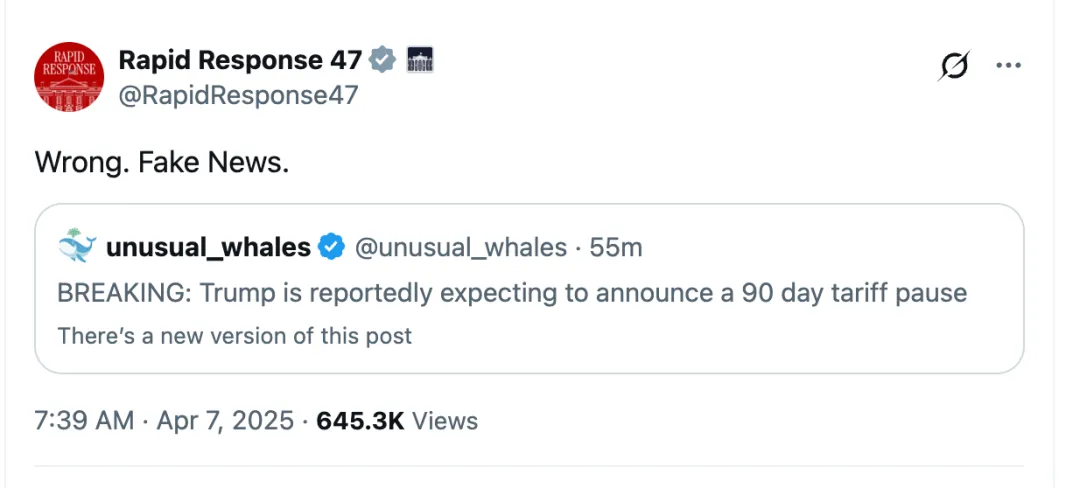1080x488 pixels.
Task: Click the White House affiliation badge icon
Action: [x=419, y=60]
